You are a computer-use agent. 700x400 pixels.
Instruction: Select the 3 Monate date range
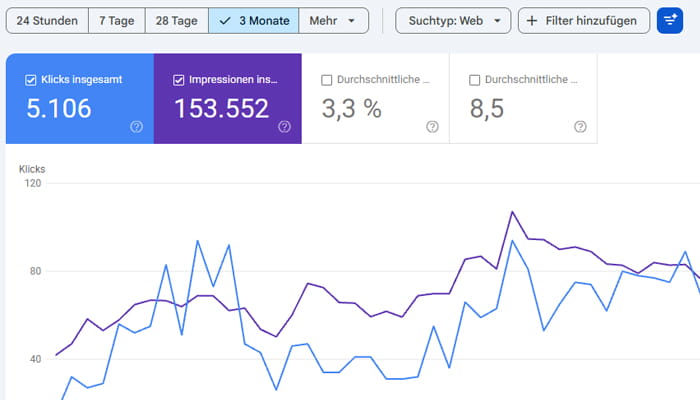(254, 21)
